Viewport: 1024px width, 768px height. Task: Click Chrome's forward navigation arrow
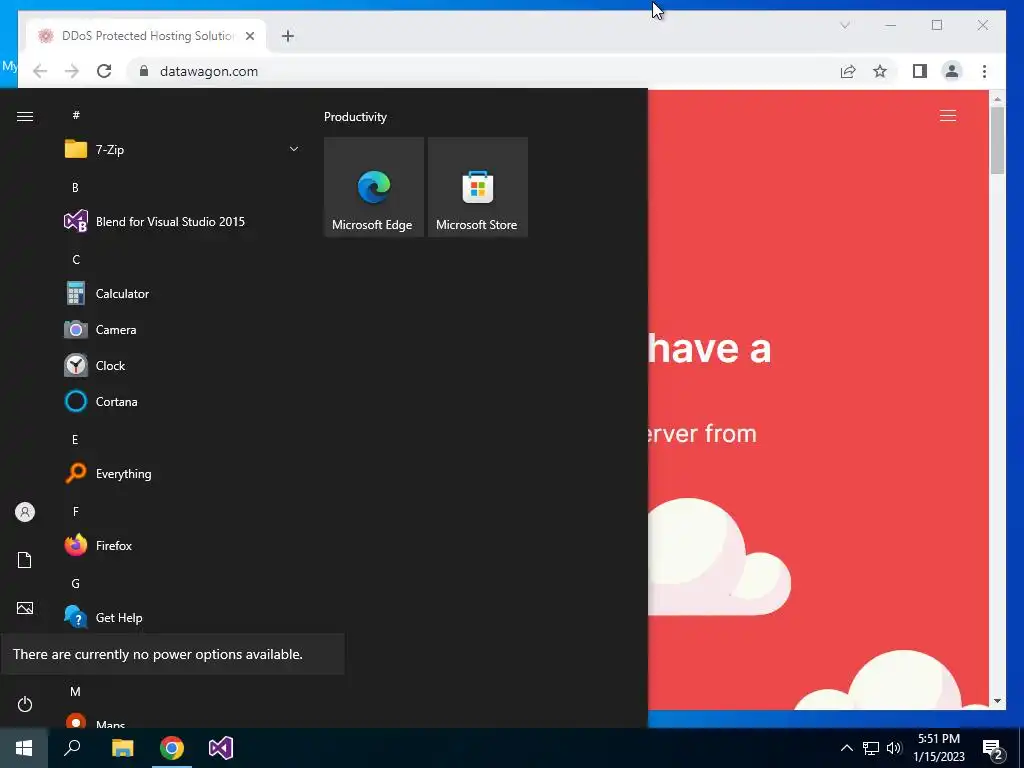72,71
